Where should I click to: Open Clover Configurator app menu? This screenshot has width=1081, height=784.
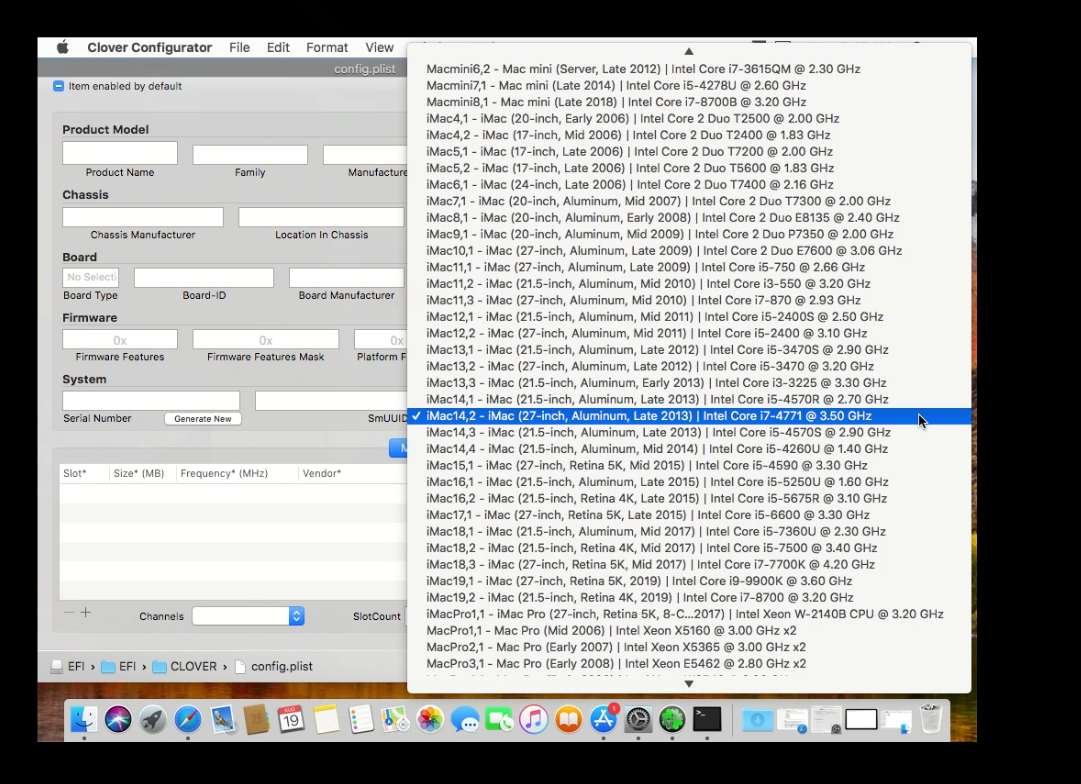point(150,48)
